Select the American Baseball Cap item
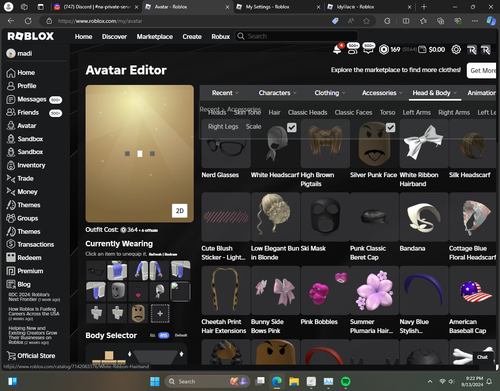The width and height of the screenshot is (500, 391). coord(473,290)
